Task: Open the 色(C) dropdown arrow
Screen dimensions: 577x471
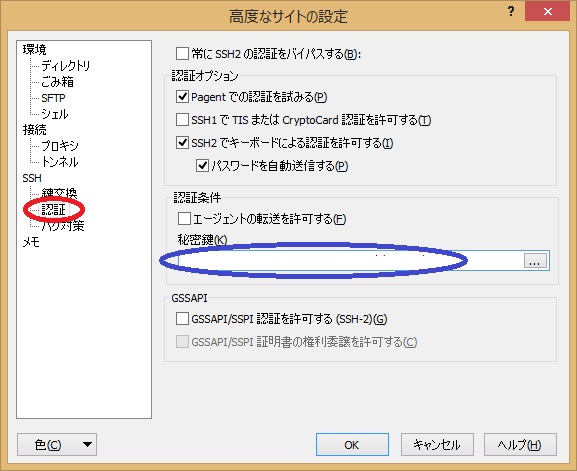Action: click(x=87, y=445)
